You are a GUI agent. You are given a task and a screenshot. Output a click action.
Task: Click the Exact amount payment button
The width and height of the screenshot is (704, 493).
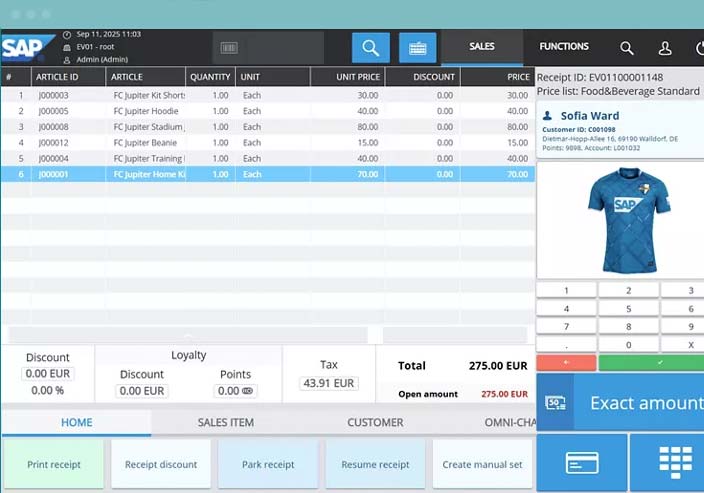(x=620, y=403)
